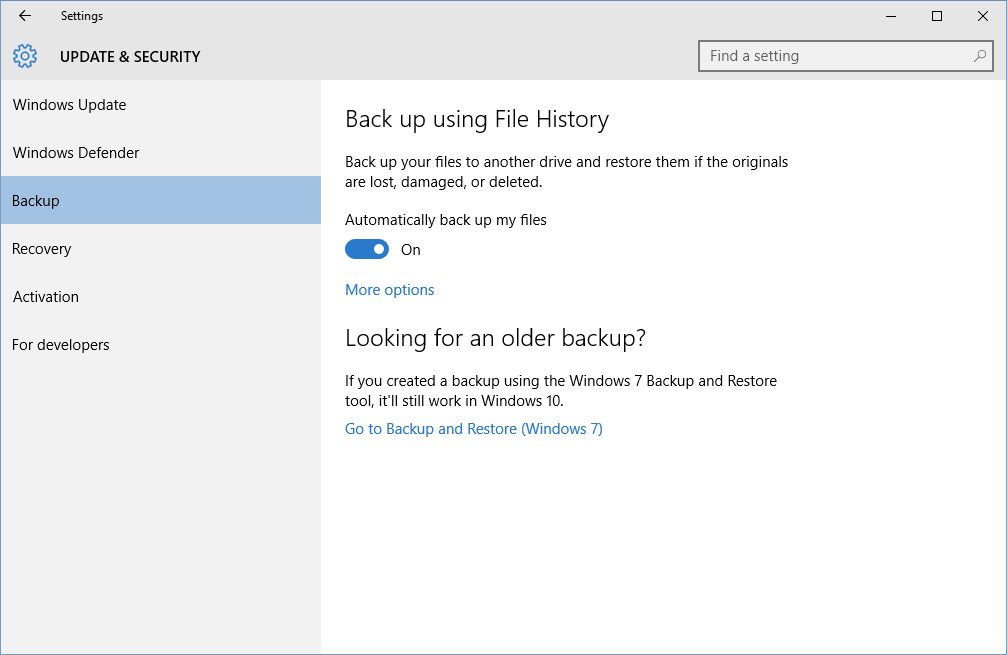Open the Windows Update section
This screenshot has width=1007, height=655.
click(x=161, y=105)
